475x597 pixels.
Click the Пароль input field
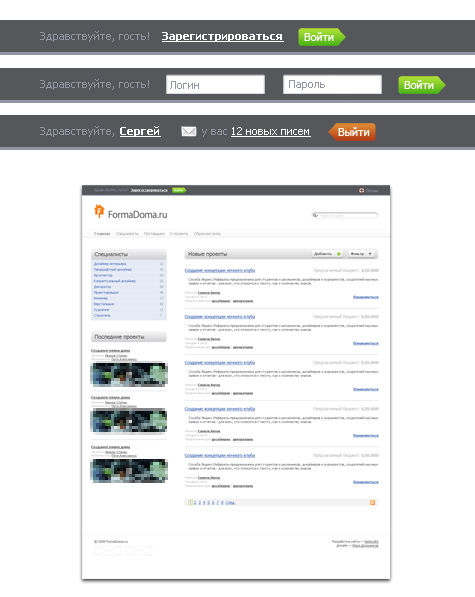(x=332, y=85)
